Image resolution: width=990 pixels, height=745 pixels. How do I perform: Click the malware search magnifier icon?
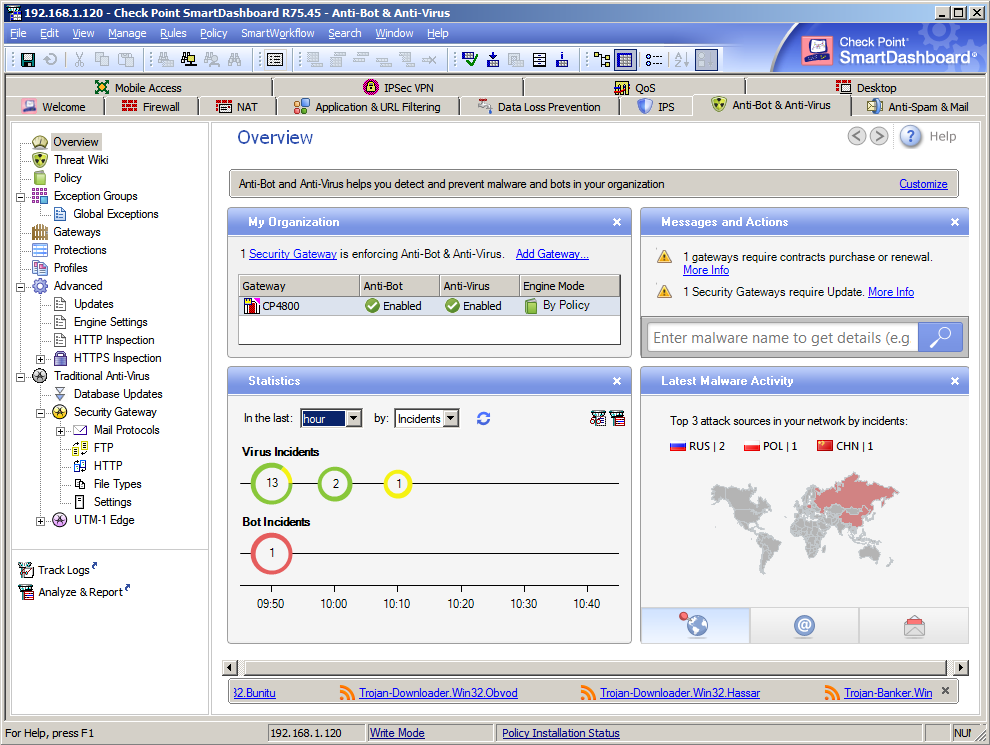click(x=940, y=337)
